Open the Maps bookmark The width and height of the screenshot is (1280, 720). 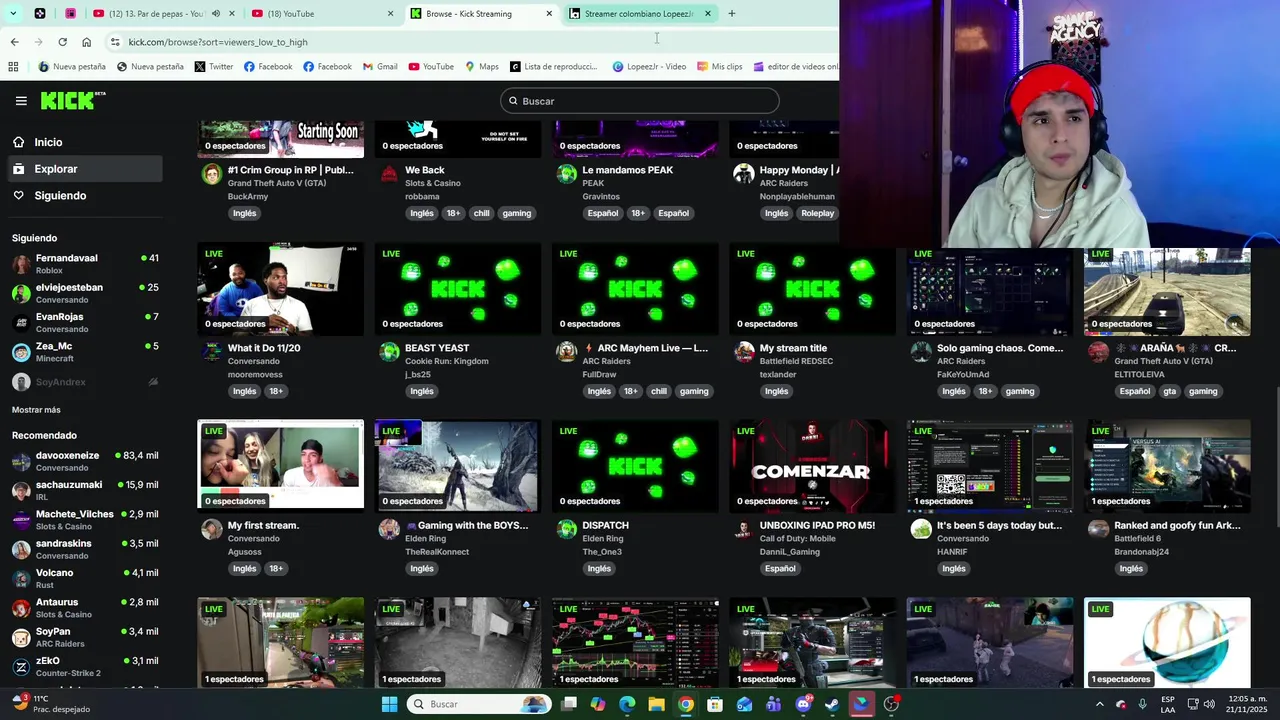[x=481, y=67]
